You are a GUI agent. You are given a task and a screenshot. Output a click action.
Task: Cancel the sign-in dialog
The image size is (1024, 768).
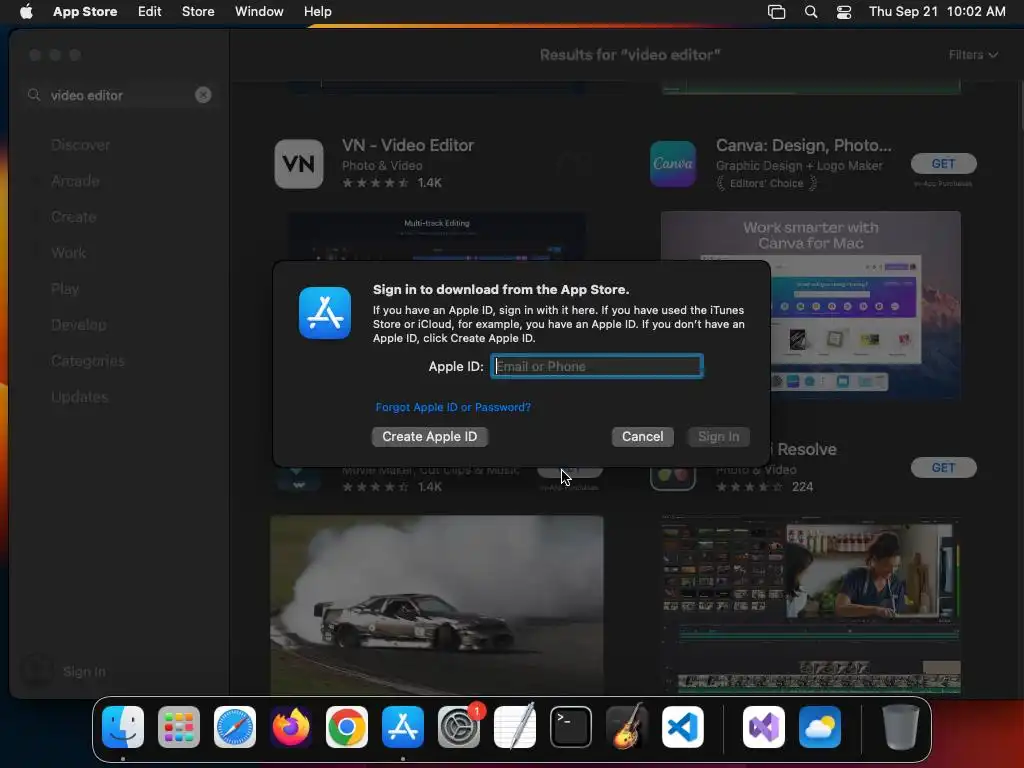642,436
